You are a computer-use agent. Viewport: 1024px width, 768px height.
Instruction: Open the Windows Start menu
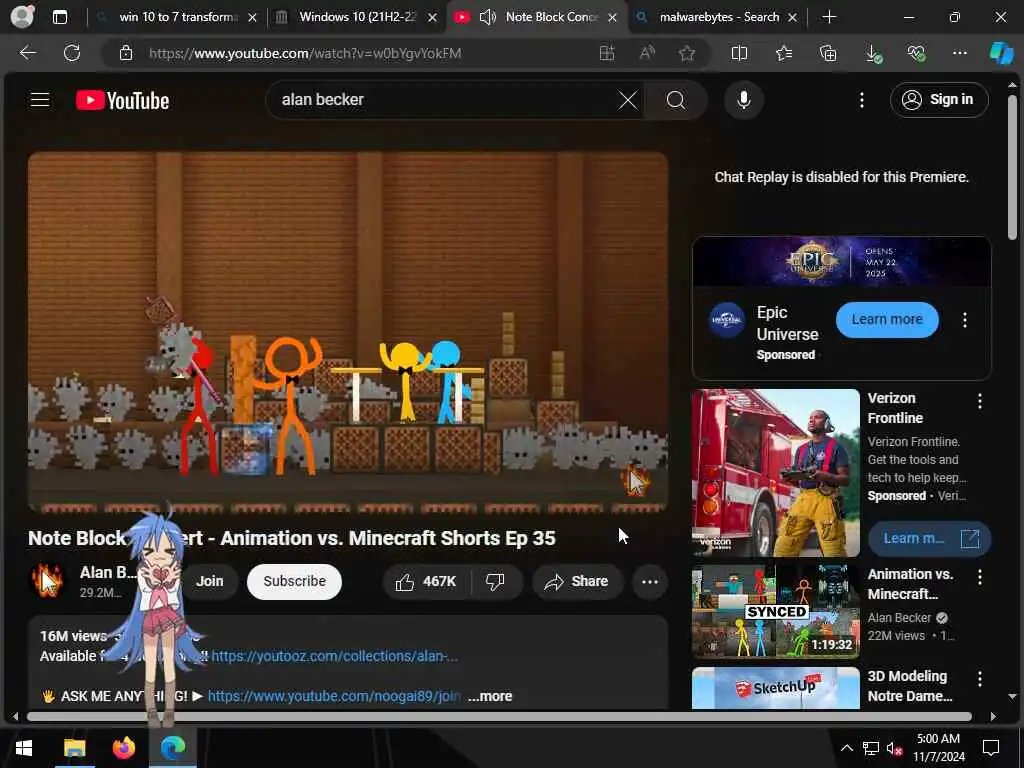tap(24, 748)
